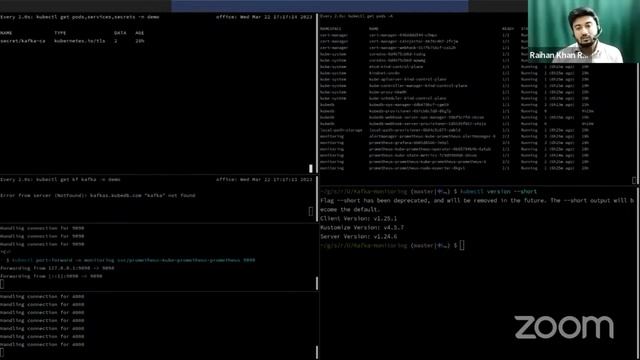Click the kube-apiserver-kind-control-plane pod row
Image resolution: width=640 pixels, height=360 pixels.
coord(454,79)
